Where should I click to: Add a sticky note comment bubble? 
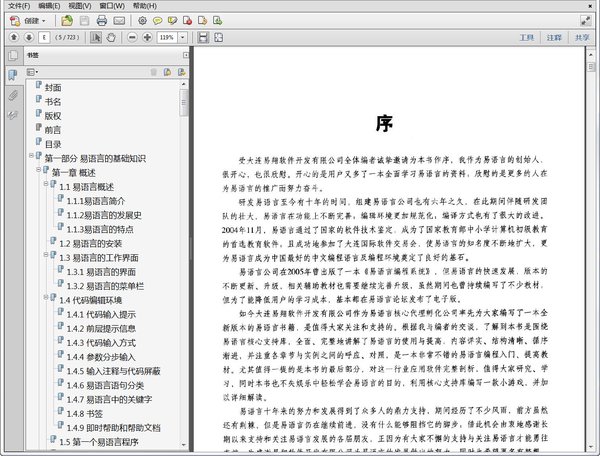(x=157, y=21)
